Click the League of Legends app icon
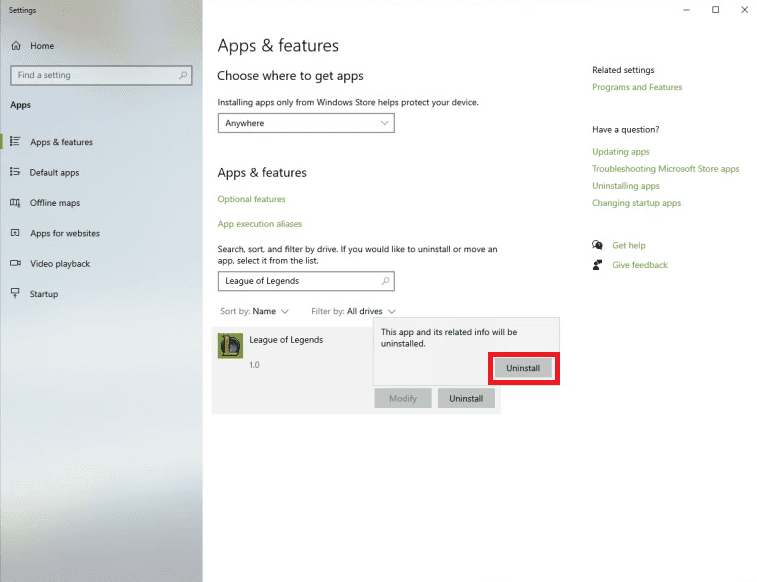Screen dimensions: 757x582 coord(230,346)
